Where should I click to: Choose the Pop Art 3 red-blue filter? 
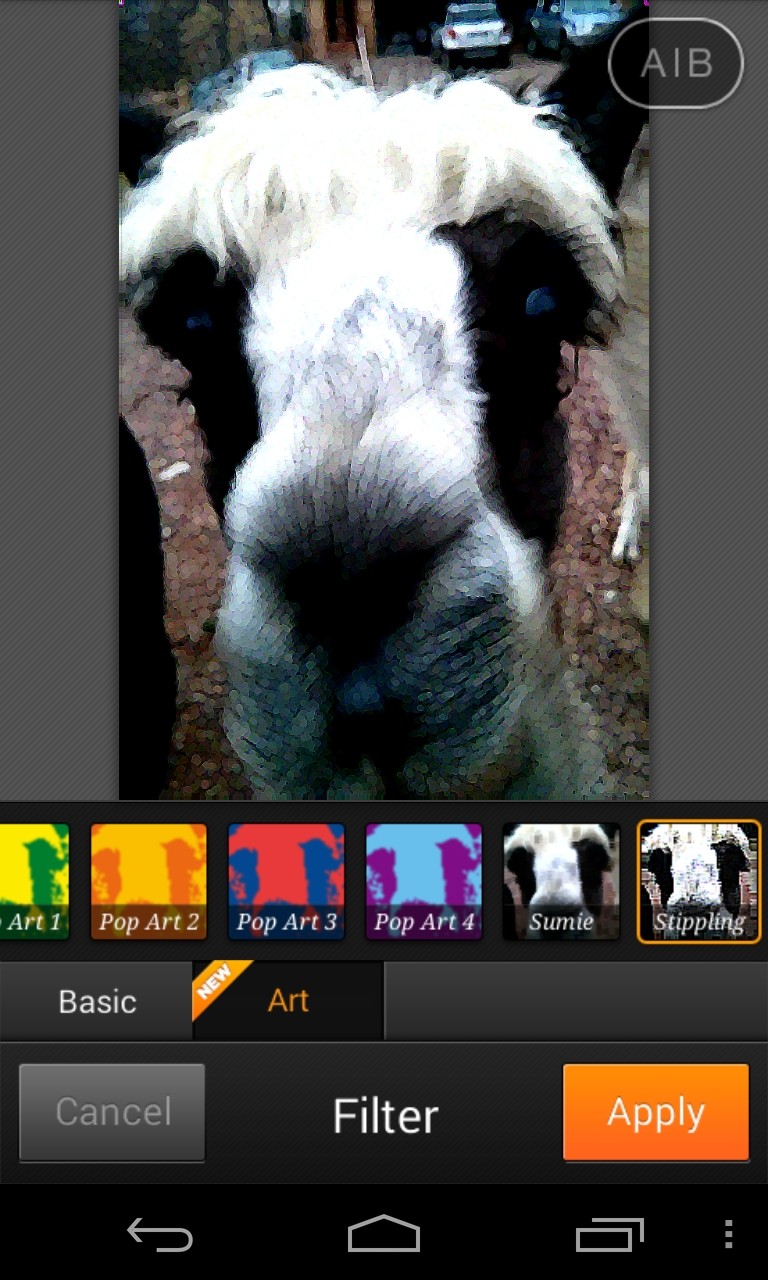[x=286, y=881]
